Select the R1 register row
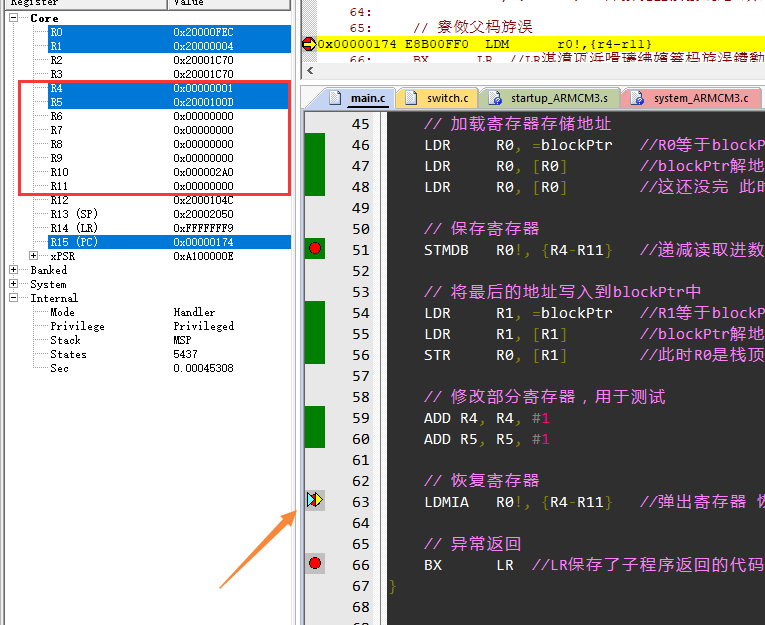Image resolution: width=765 pixels, height=625 pixels. point(169,46)
